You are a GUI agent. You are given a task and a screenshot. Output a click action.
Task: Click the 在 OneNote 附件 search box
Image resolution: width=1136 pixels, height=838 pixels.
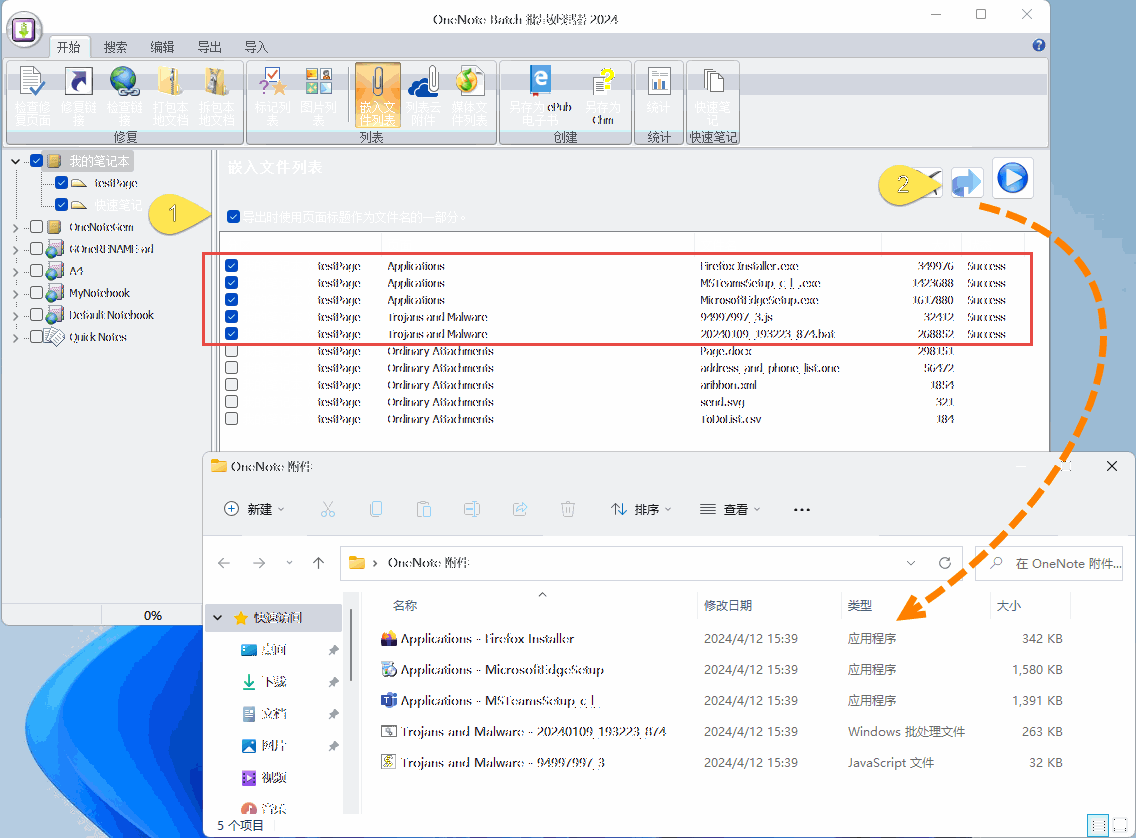tap(1050, 563)
